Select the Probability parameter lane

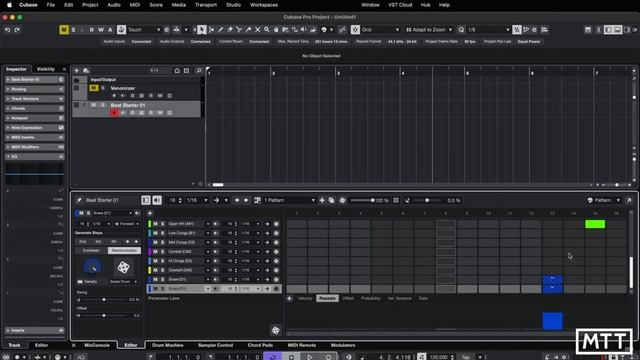[371, 298]
